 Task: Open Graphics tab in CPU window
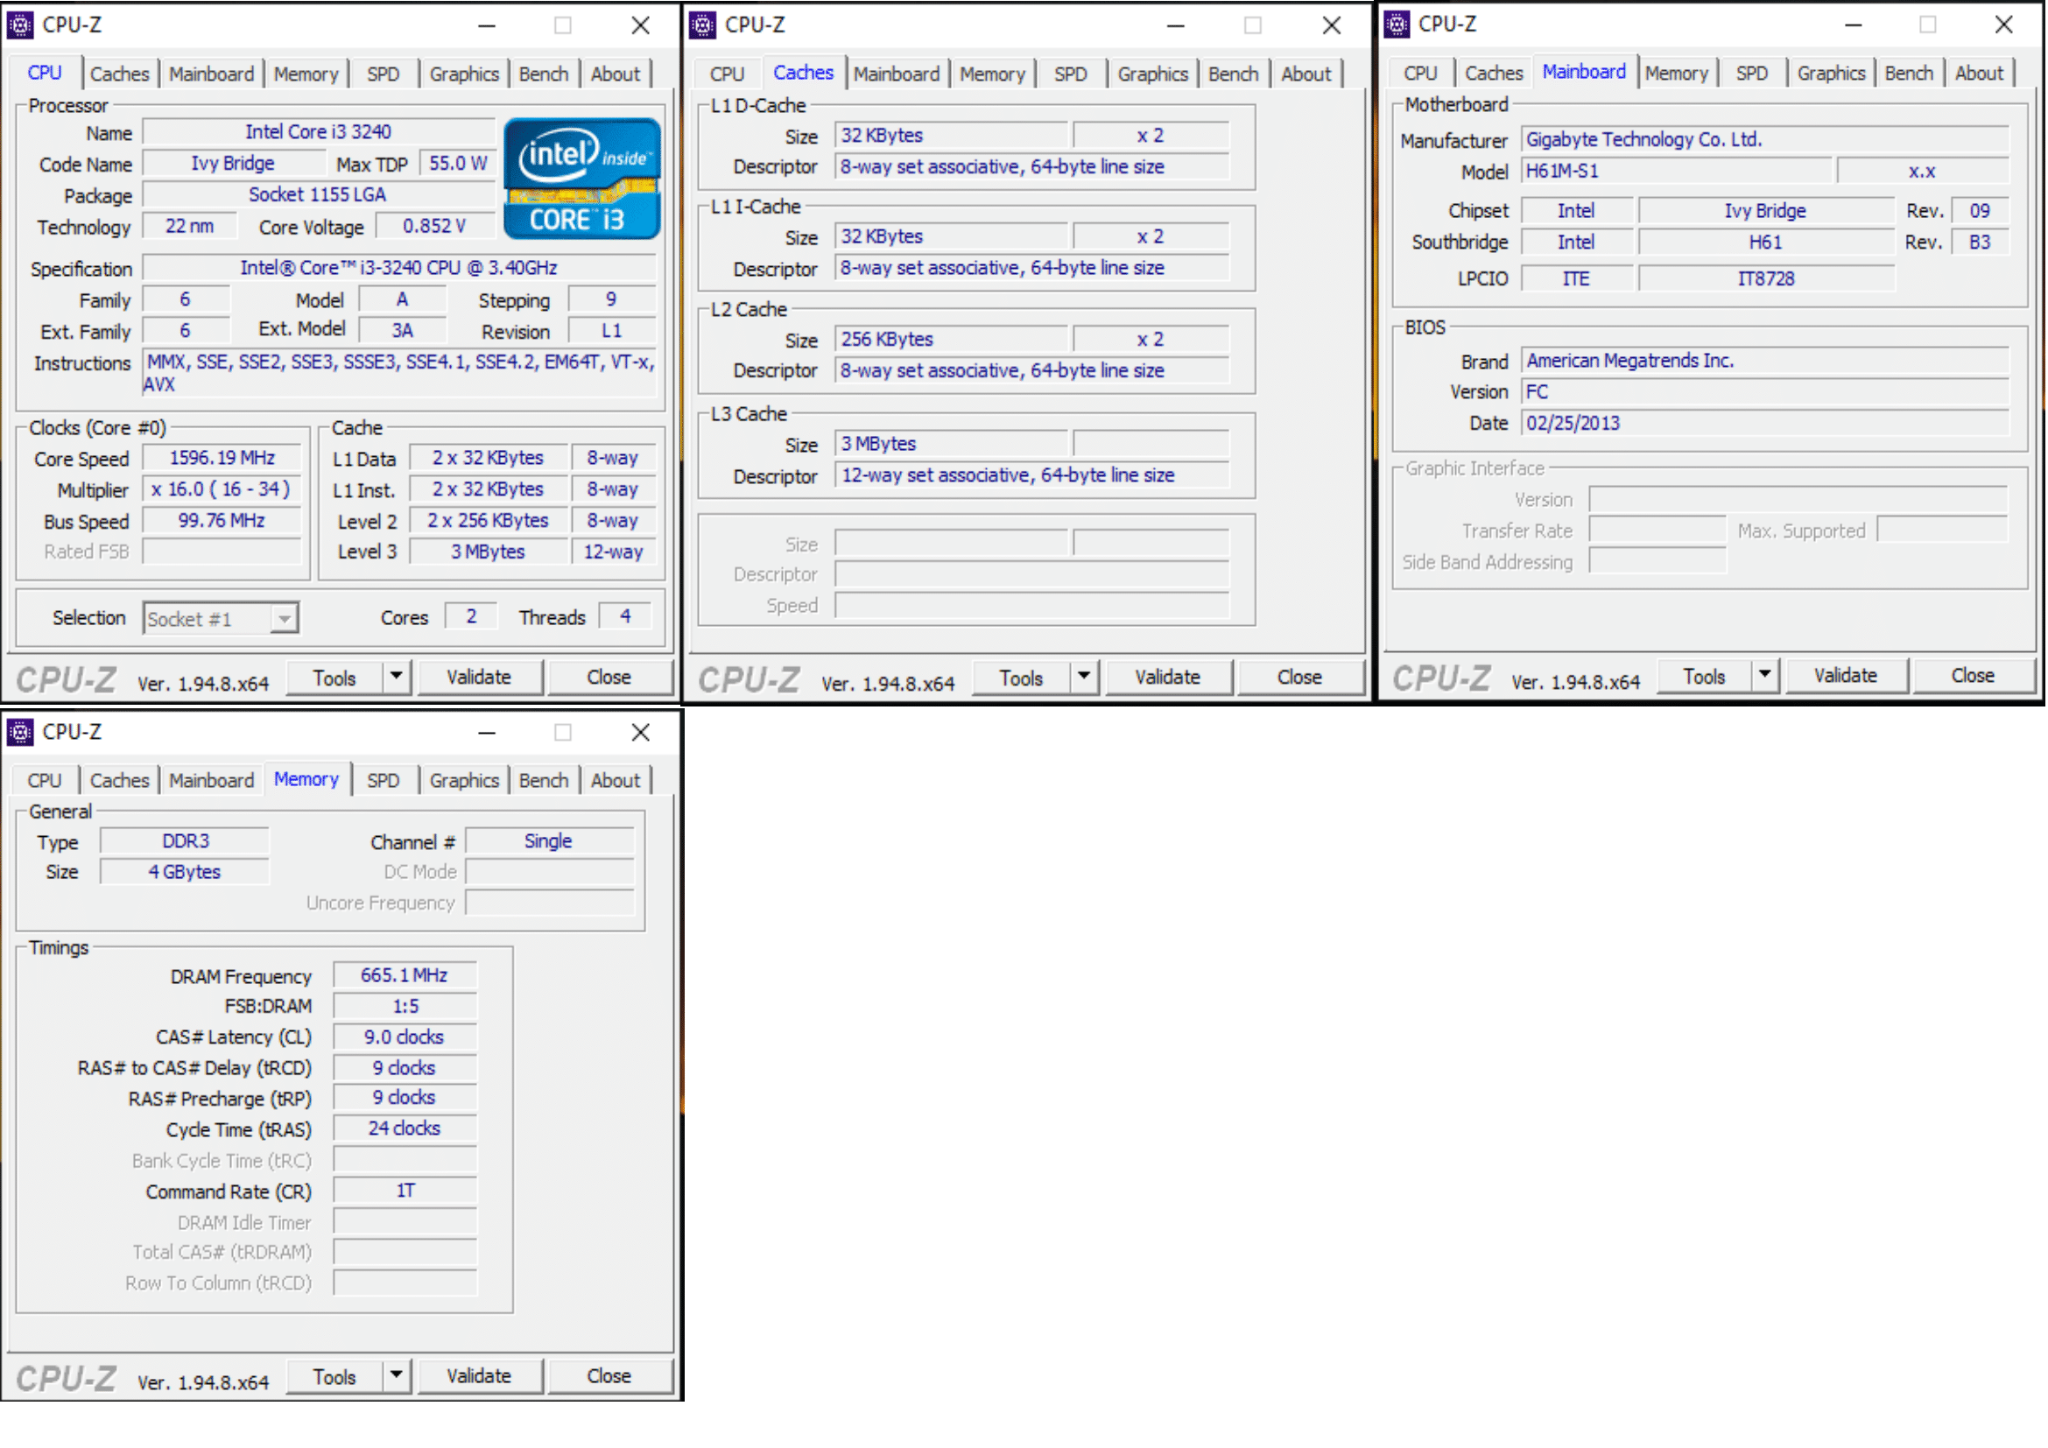464,74
